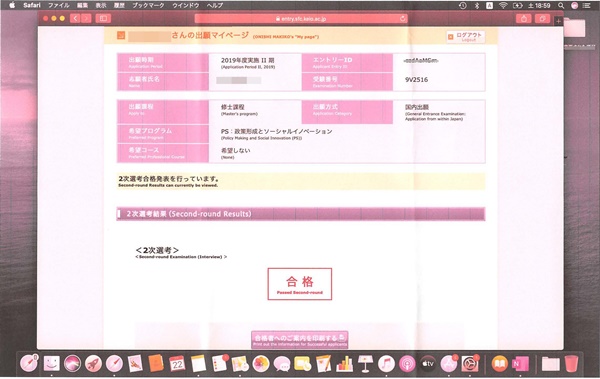Go back with Safari's back arrow

point(75,18)
